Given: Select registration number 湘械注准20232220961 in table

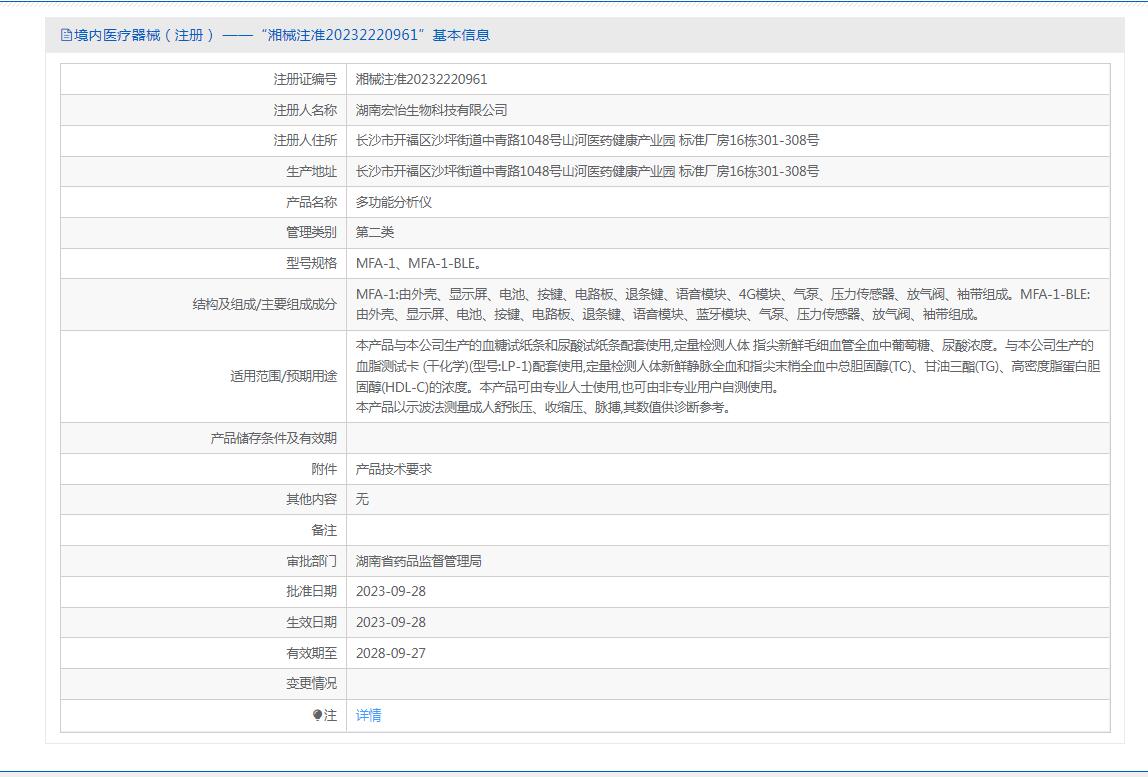Looking at the screenshot, I should pyautogui.click(x=421, y=79).
